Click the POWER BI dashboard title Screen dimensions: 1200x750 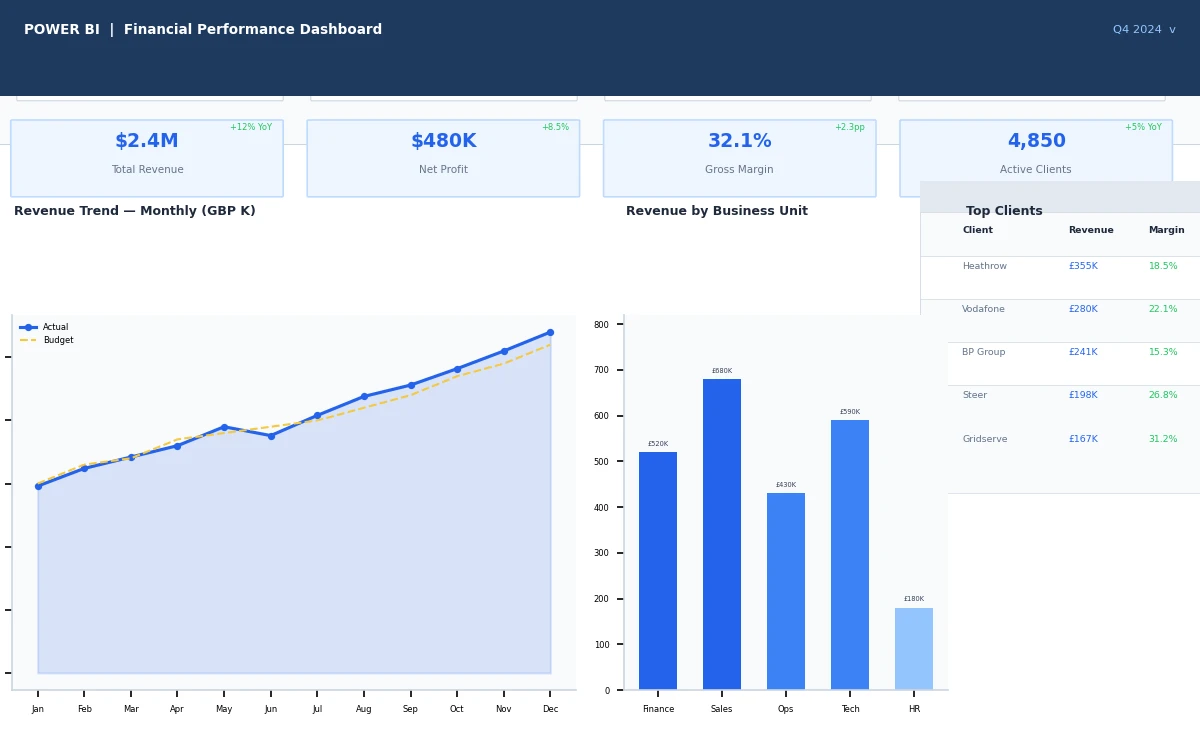203,30
